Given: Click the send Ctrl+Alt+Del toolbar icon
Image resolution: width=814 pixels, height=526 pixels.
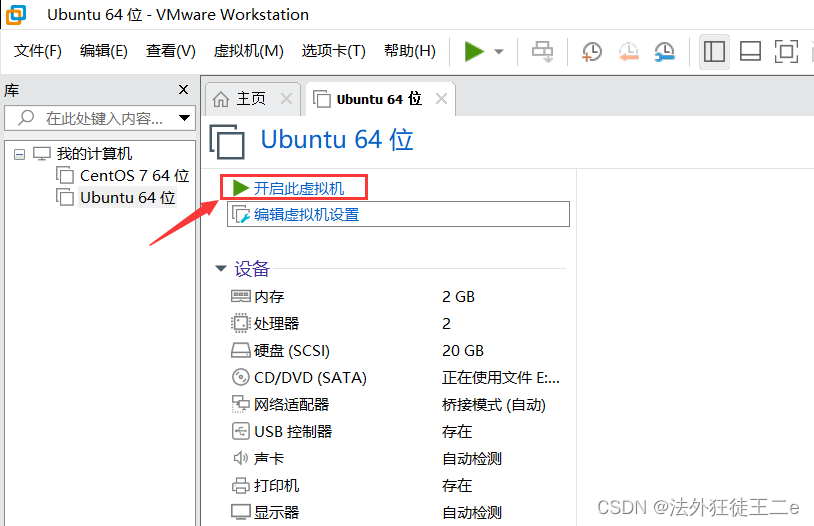Looking at the screenshot, I should coord(542,51).
